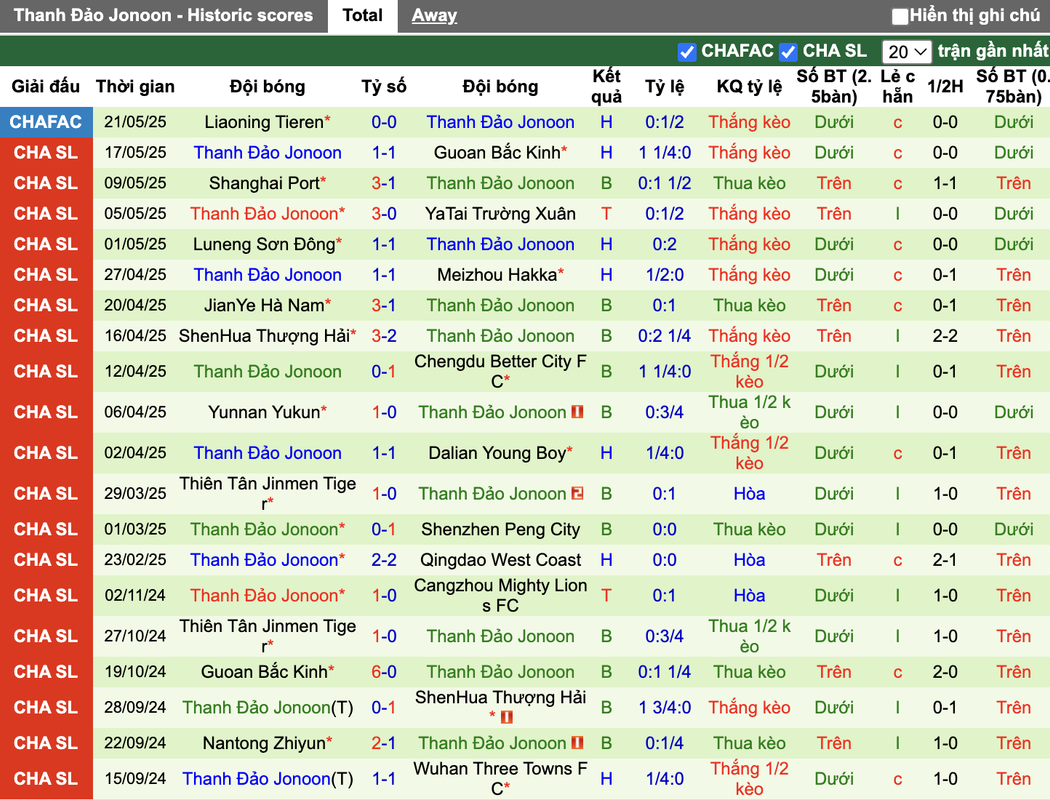
Task: Toggle the Hiển thị ghi chú checkbox
Action: (900, 16)
